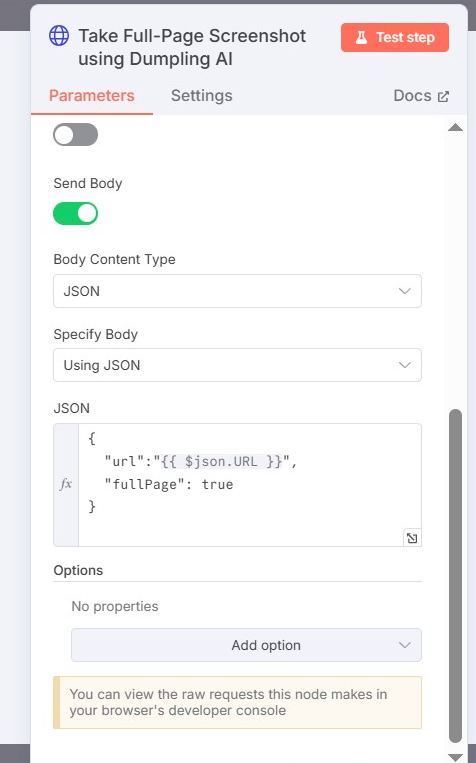This screenshot has height=763, width=476.
Task: Open the Docs link
Action: tap(421, 96)
